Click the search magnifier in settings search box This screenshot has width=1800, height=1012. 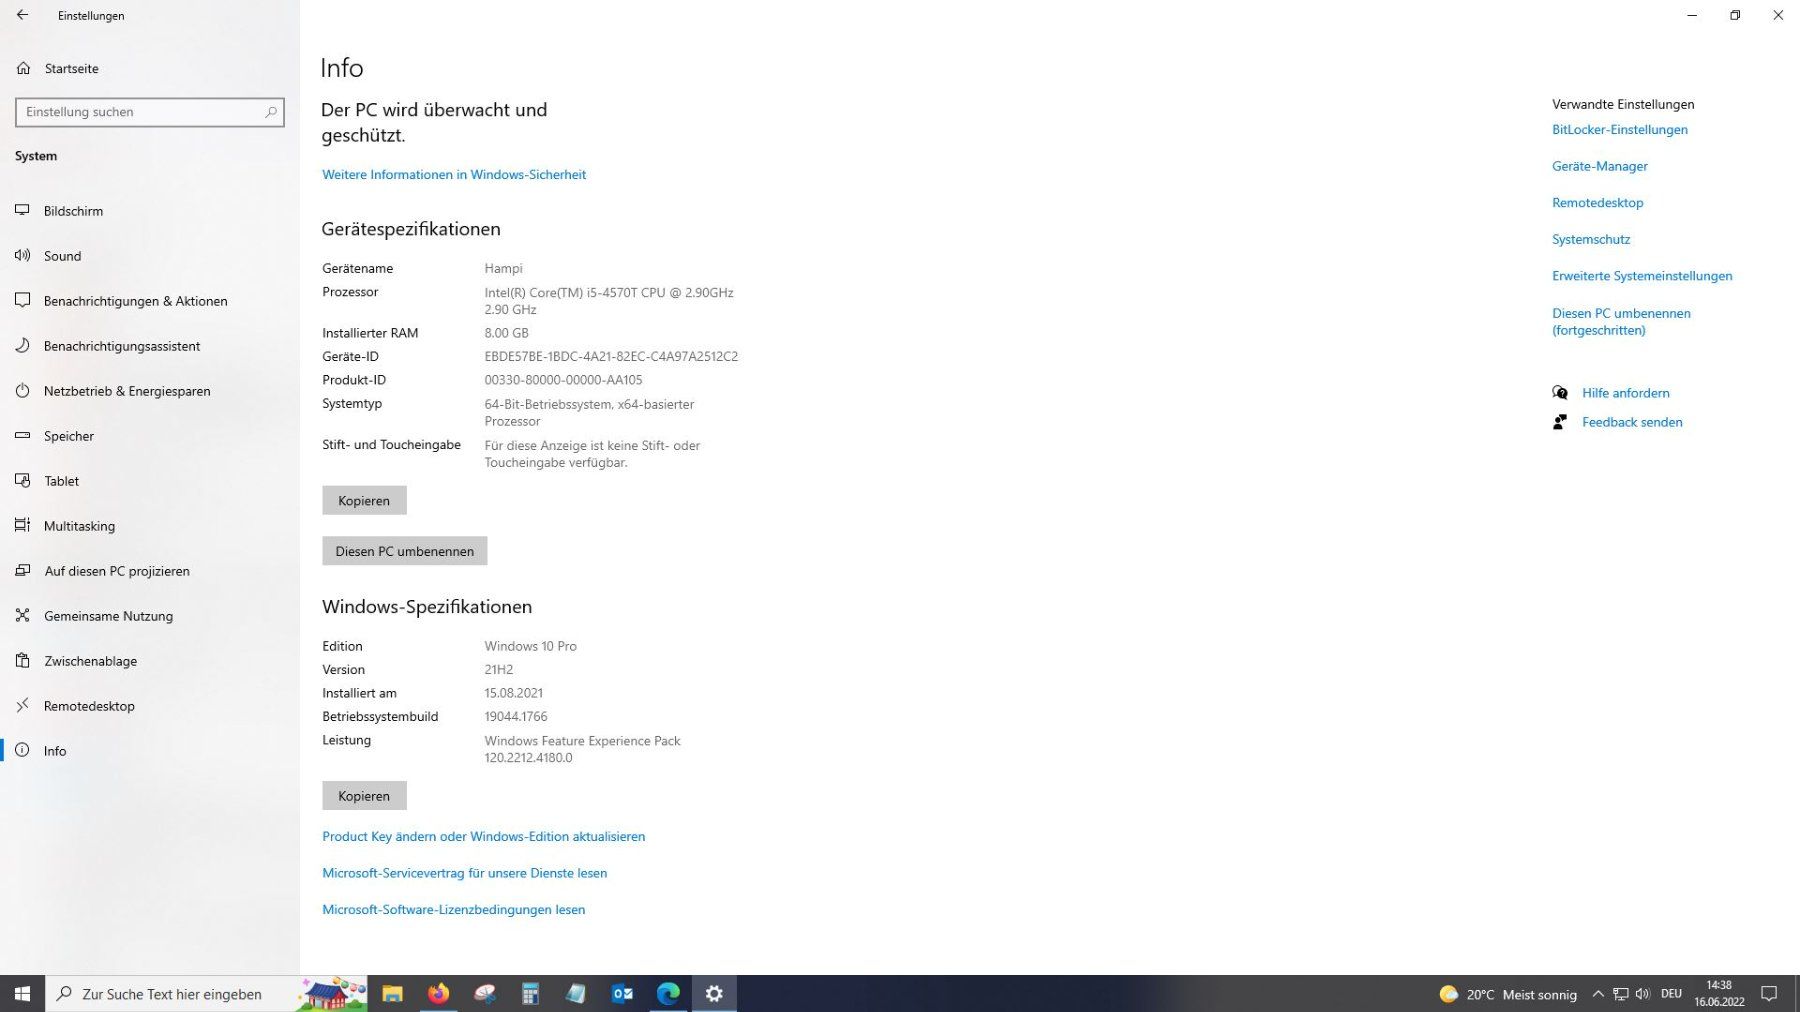(x=270, y=112)
